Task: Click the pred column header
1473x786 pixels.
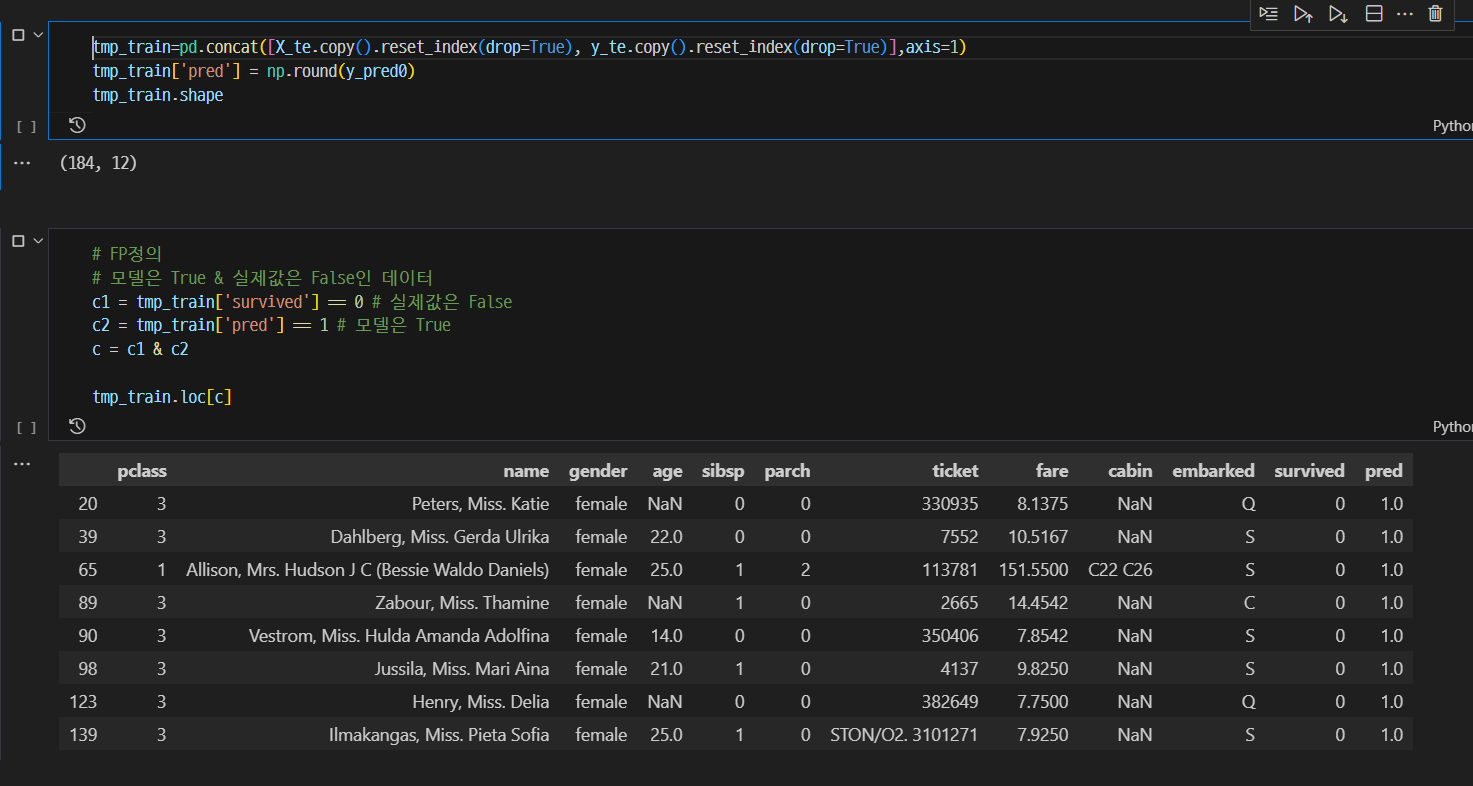Action: point(1384,471)
